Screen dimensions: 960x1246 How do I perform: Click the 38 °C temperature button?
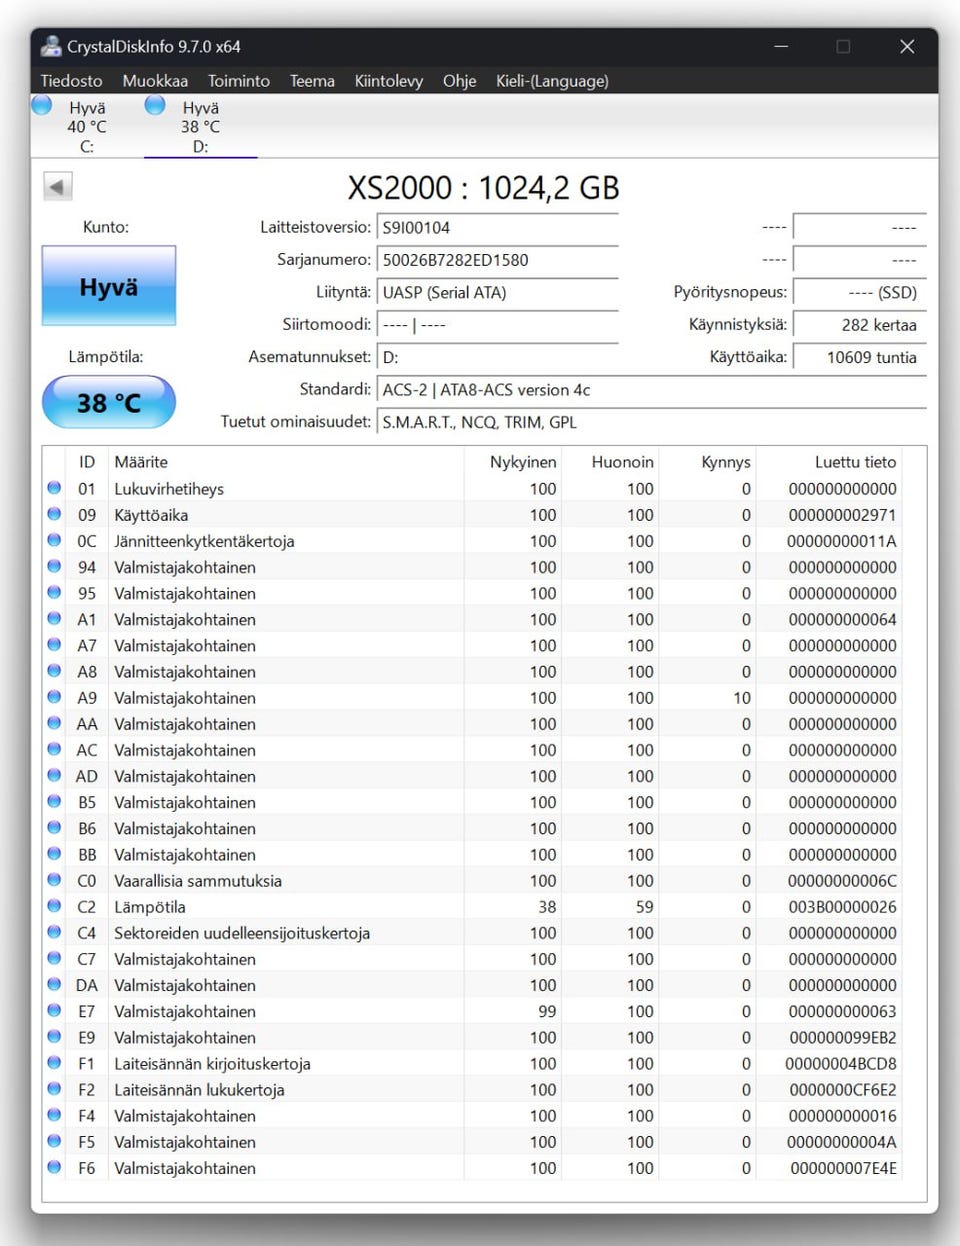[109, 402]
